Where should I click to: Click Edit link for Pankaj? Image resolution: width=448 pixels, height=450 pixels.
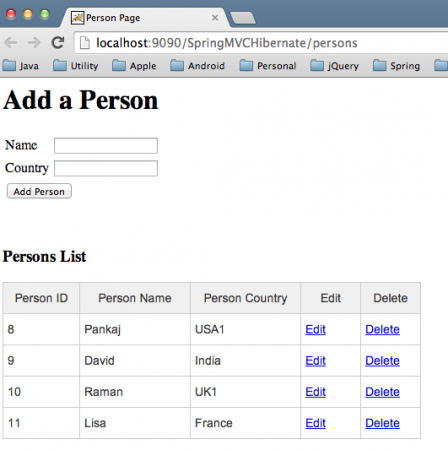pos(315,329)
